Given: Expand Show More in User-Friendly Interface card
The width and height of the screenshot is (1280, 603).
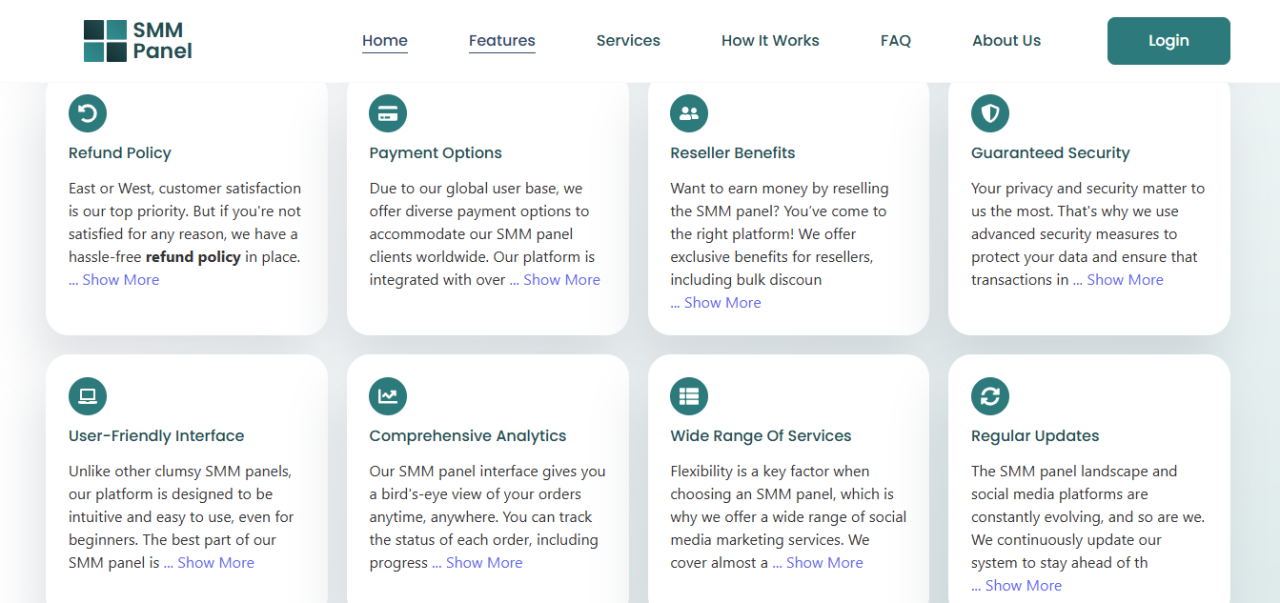Looking at the screenshot, I should coord(209,563).
